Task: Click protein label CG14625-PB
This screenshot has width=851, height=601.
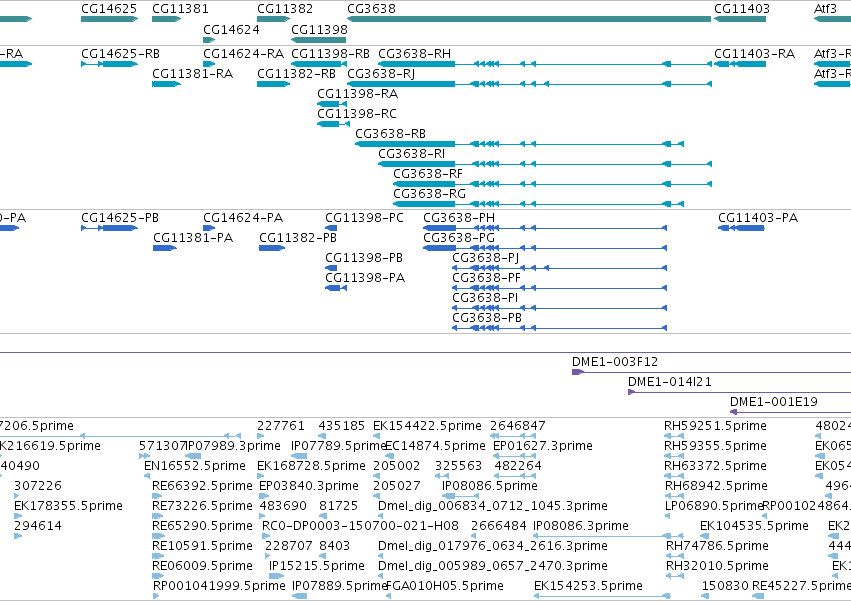Action: 120,218
